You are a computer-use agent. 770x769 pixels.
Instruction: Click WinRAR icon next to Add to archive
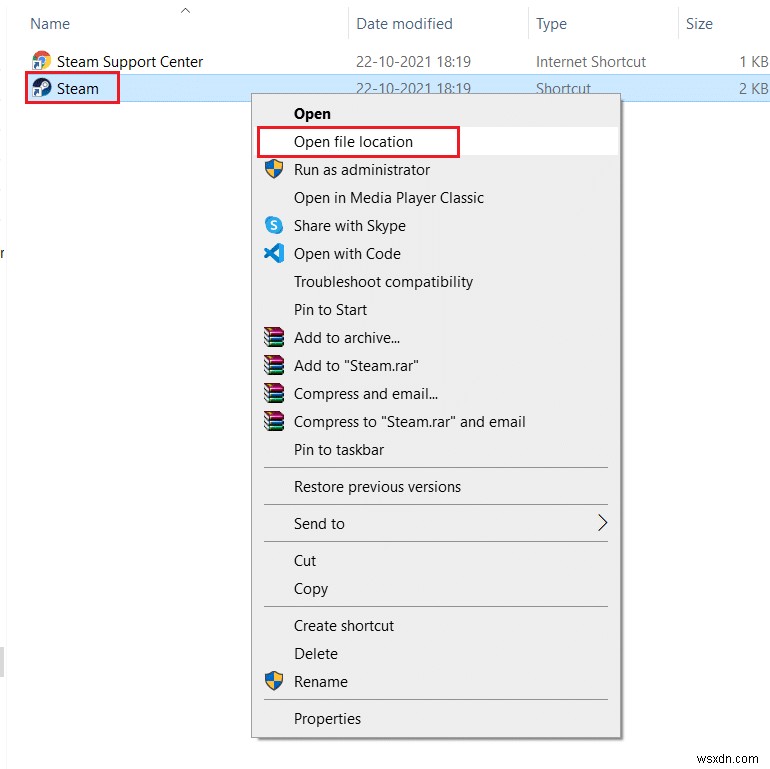(274, 337)
